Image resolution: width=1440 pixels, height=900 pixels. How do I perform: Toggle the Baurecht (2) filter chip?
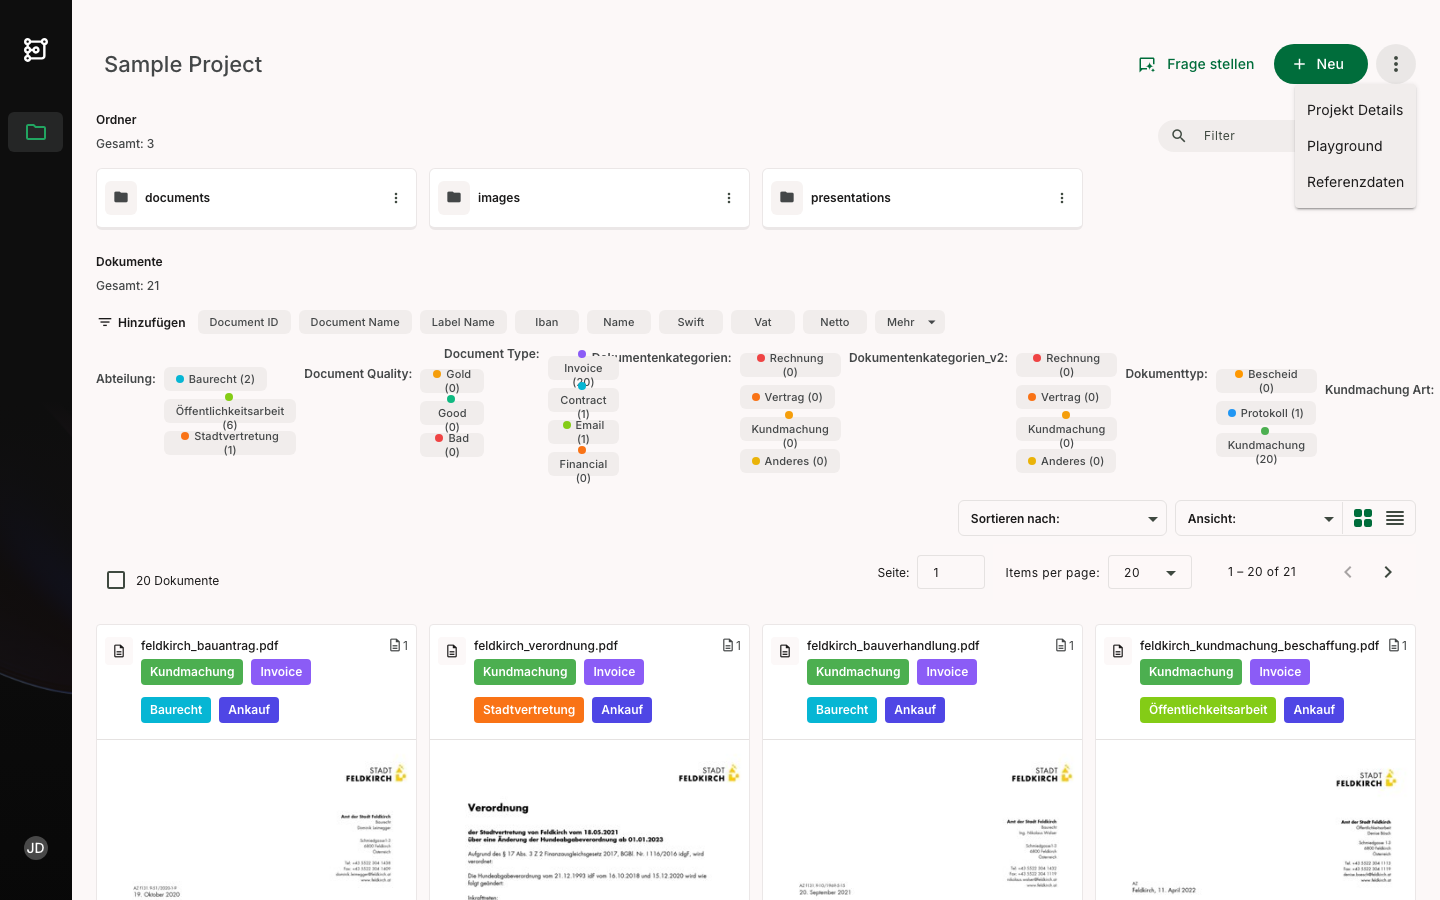(215, 379)
